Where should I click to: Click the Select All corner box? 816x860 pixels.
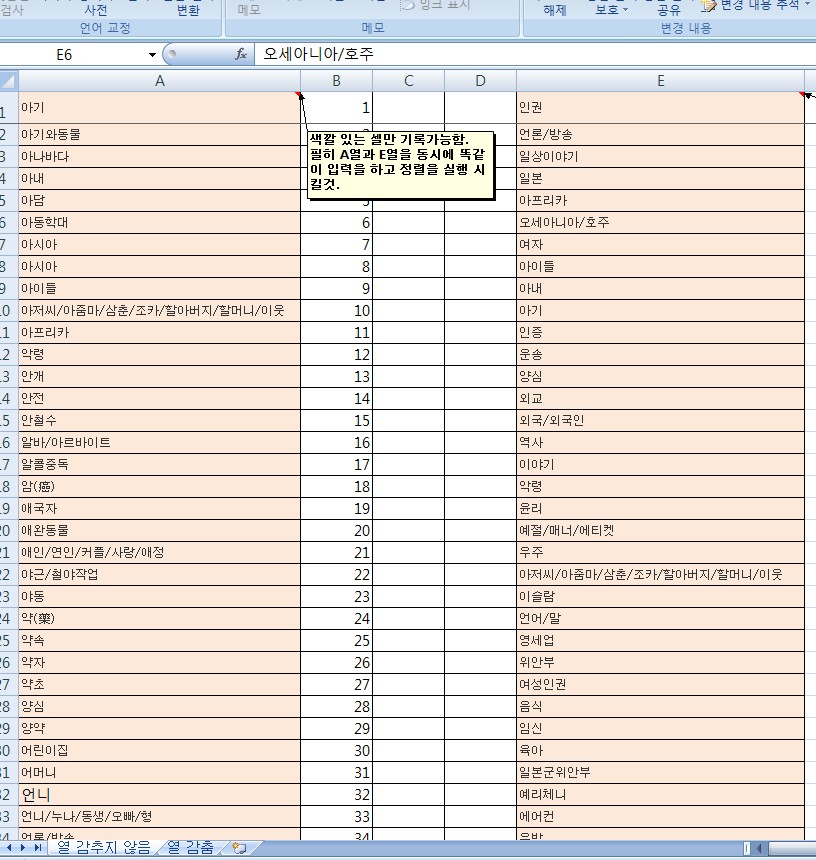coord(9,81)
